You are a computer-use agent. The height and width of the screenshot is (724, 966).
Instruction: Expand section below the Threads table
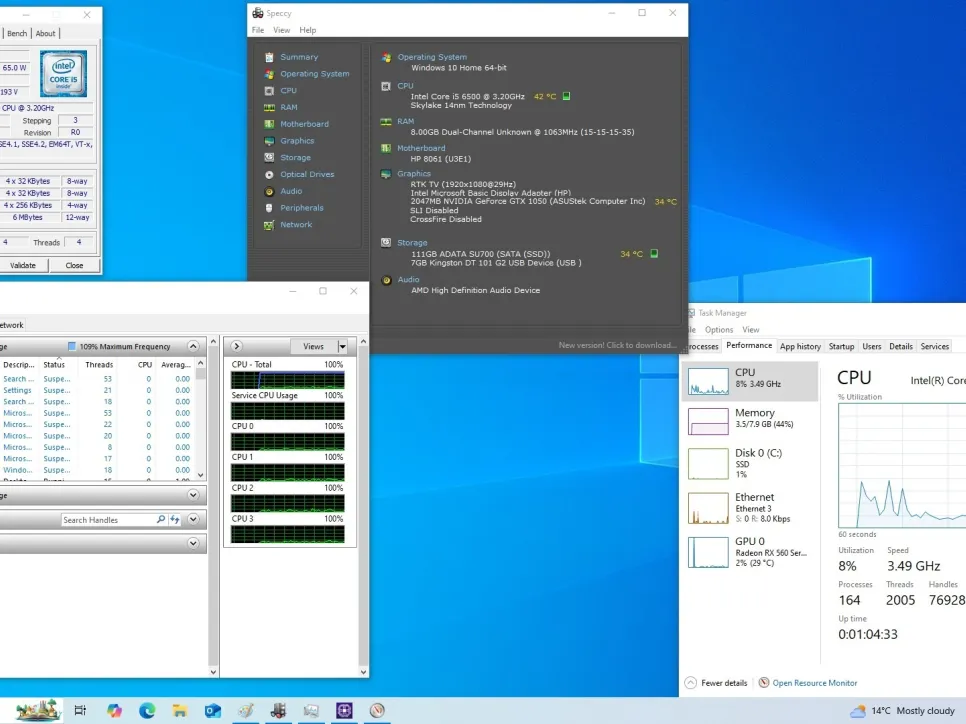193,495
